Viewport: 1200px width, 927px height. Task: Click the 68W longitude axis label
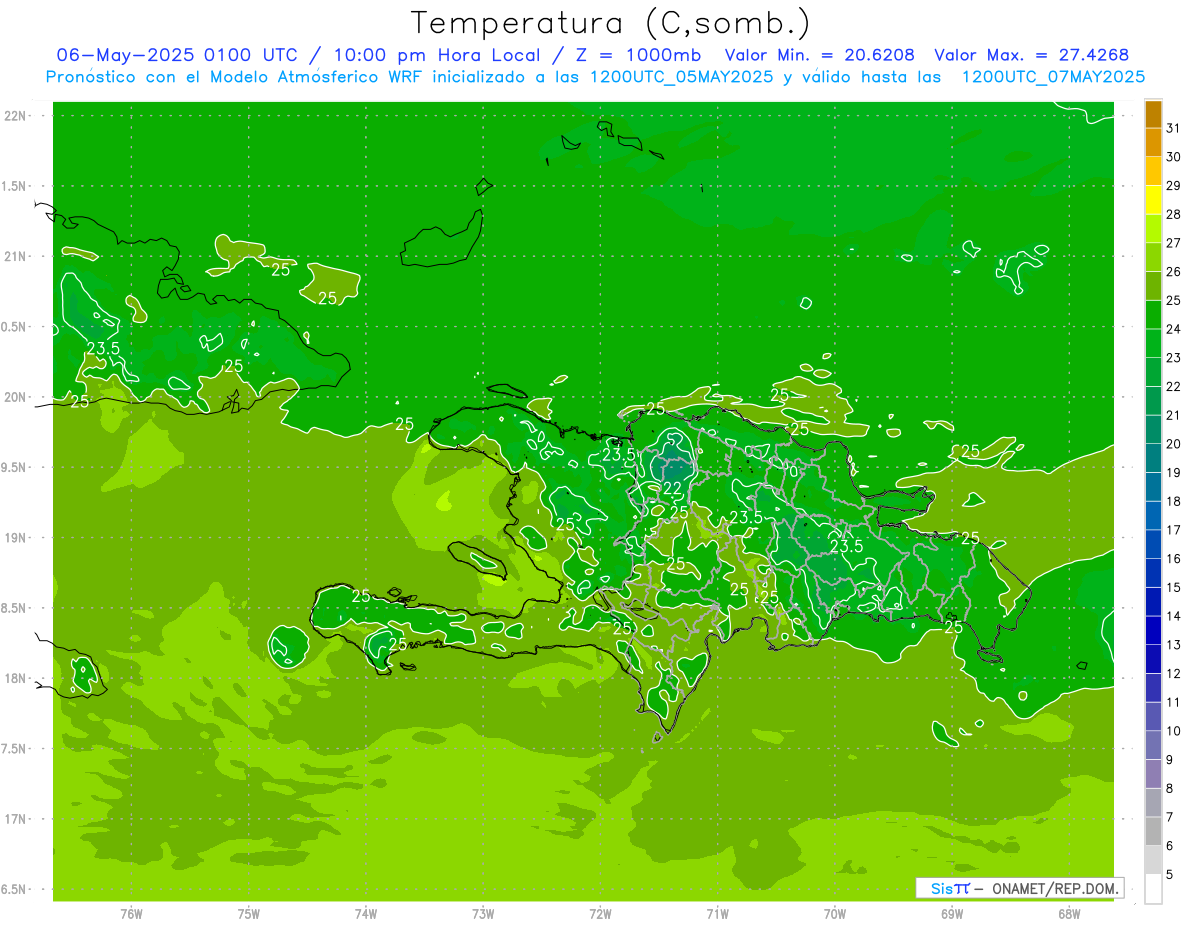1069,914
